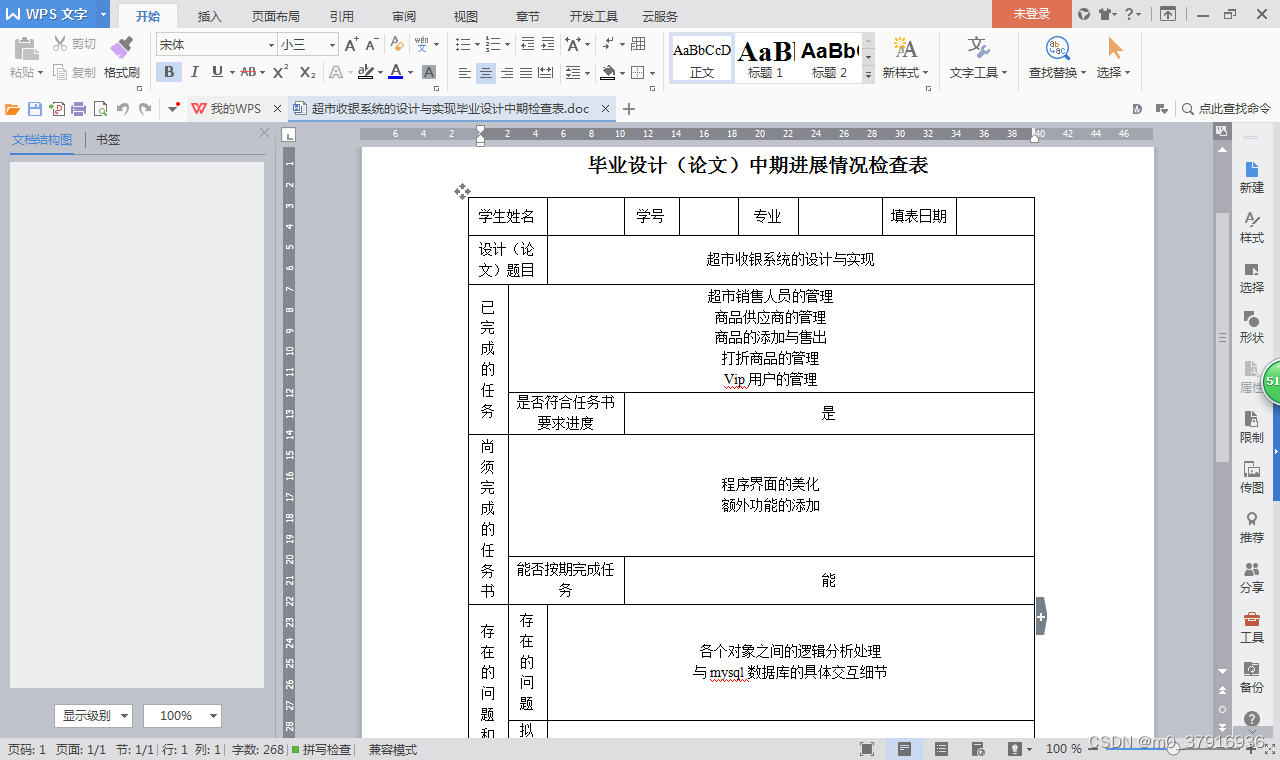Image resolution: width=1280 pixels, height=760 pixels.
Task: Select the 正文 style in the styles gallery
Action: pyautogui.click(x=701, y=58)
